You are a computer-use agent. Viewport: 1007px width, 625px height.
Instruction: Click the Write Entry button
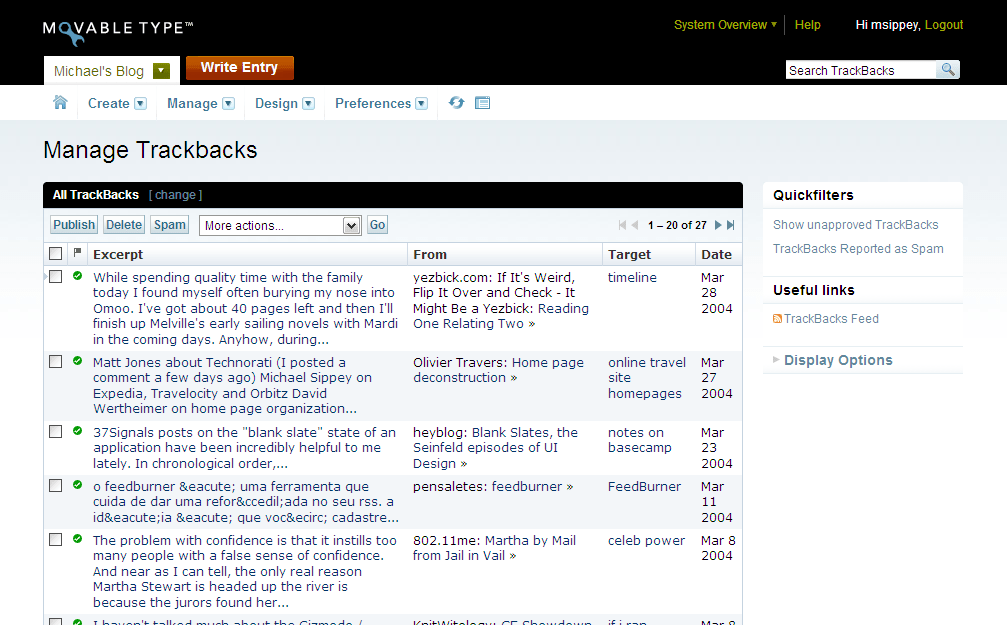pyautogui.click(x=240, y=67)
